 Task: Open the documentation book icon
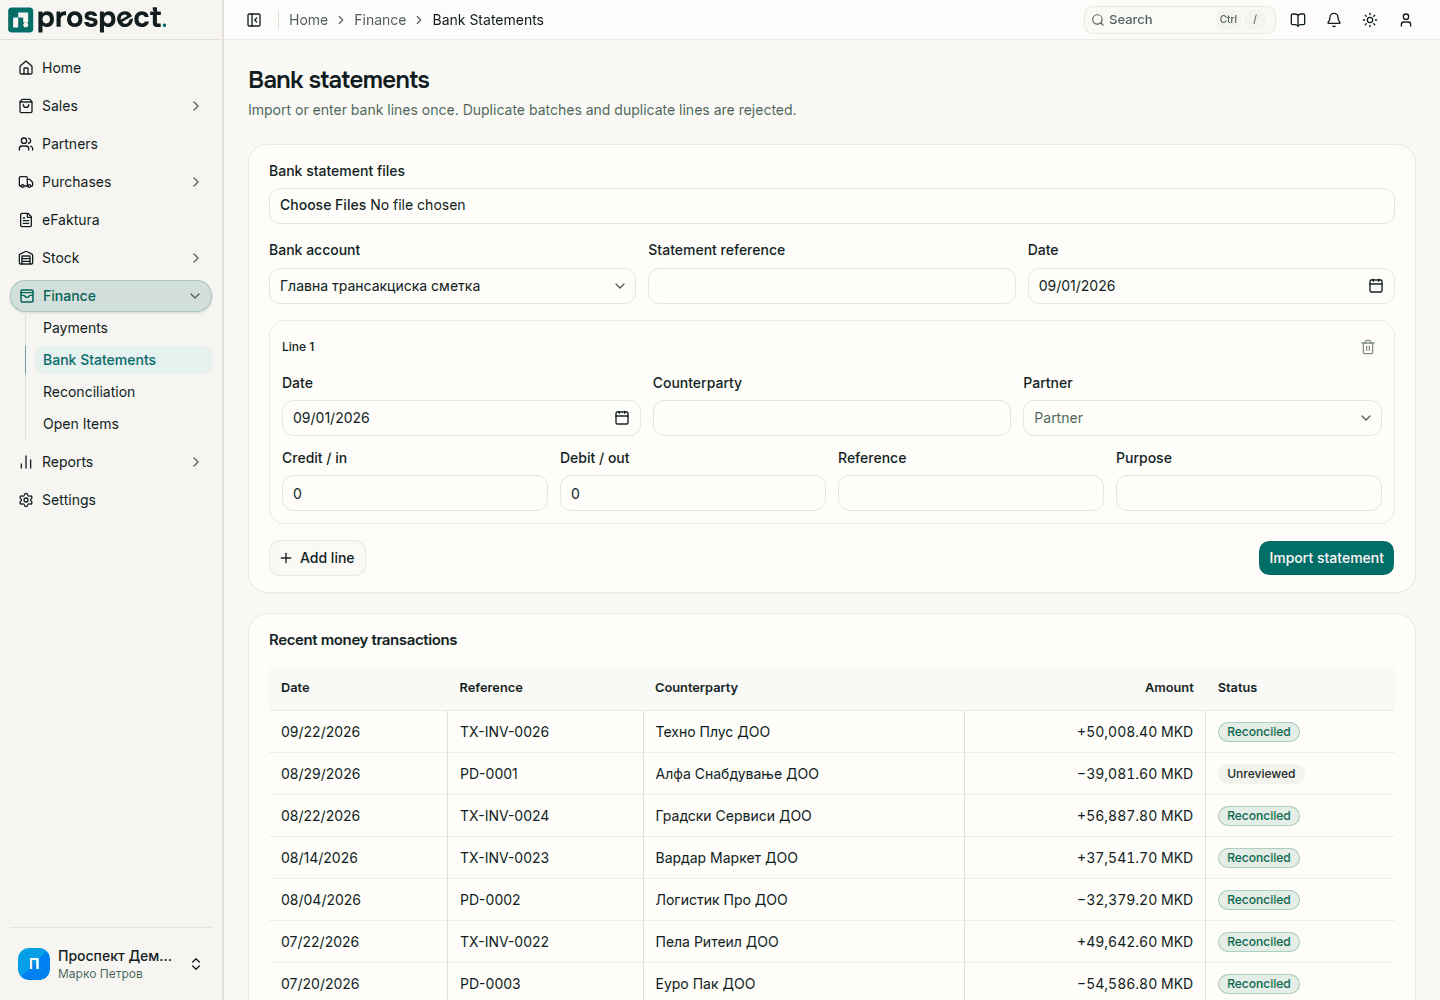(x=1298, y=20)
